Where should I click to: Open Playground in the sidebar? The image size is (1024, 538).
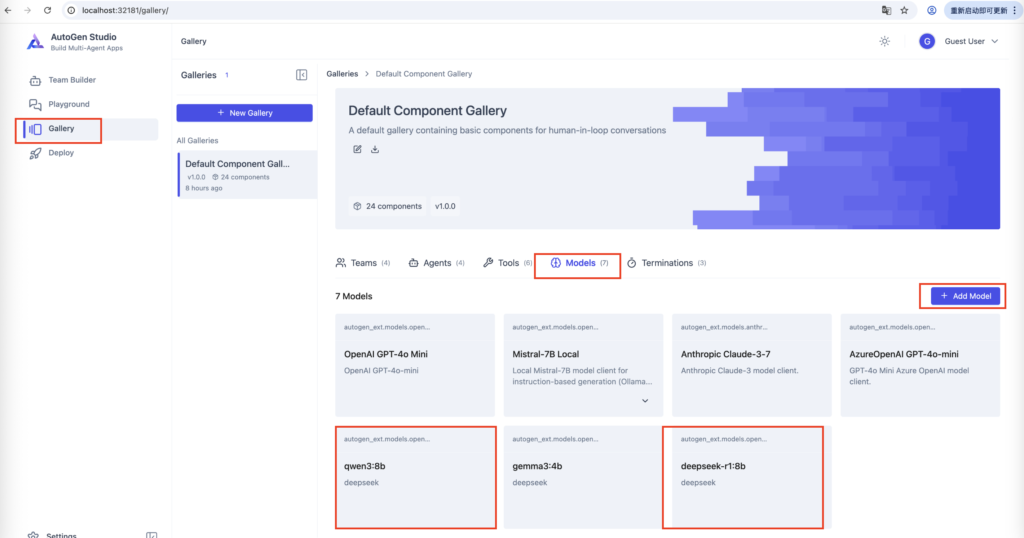(59, 104)
